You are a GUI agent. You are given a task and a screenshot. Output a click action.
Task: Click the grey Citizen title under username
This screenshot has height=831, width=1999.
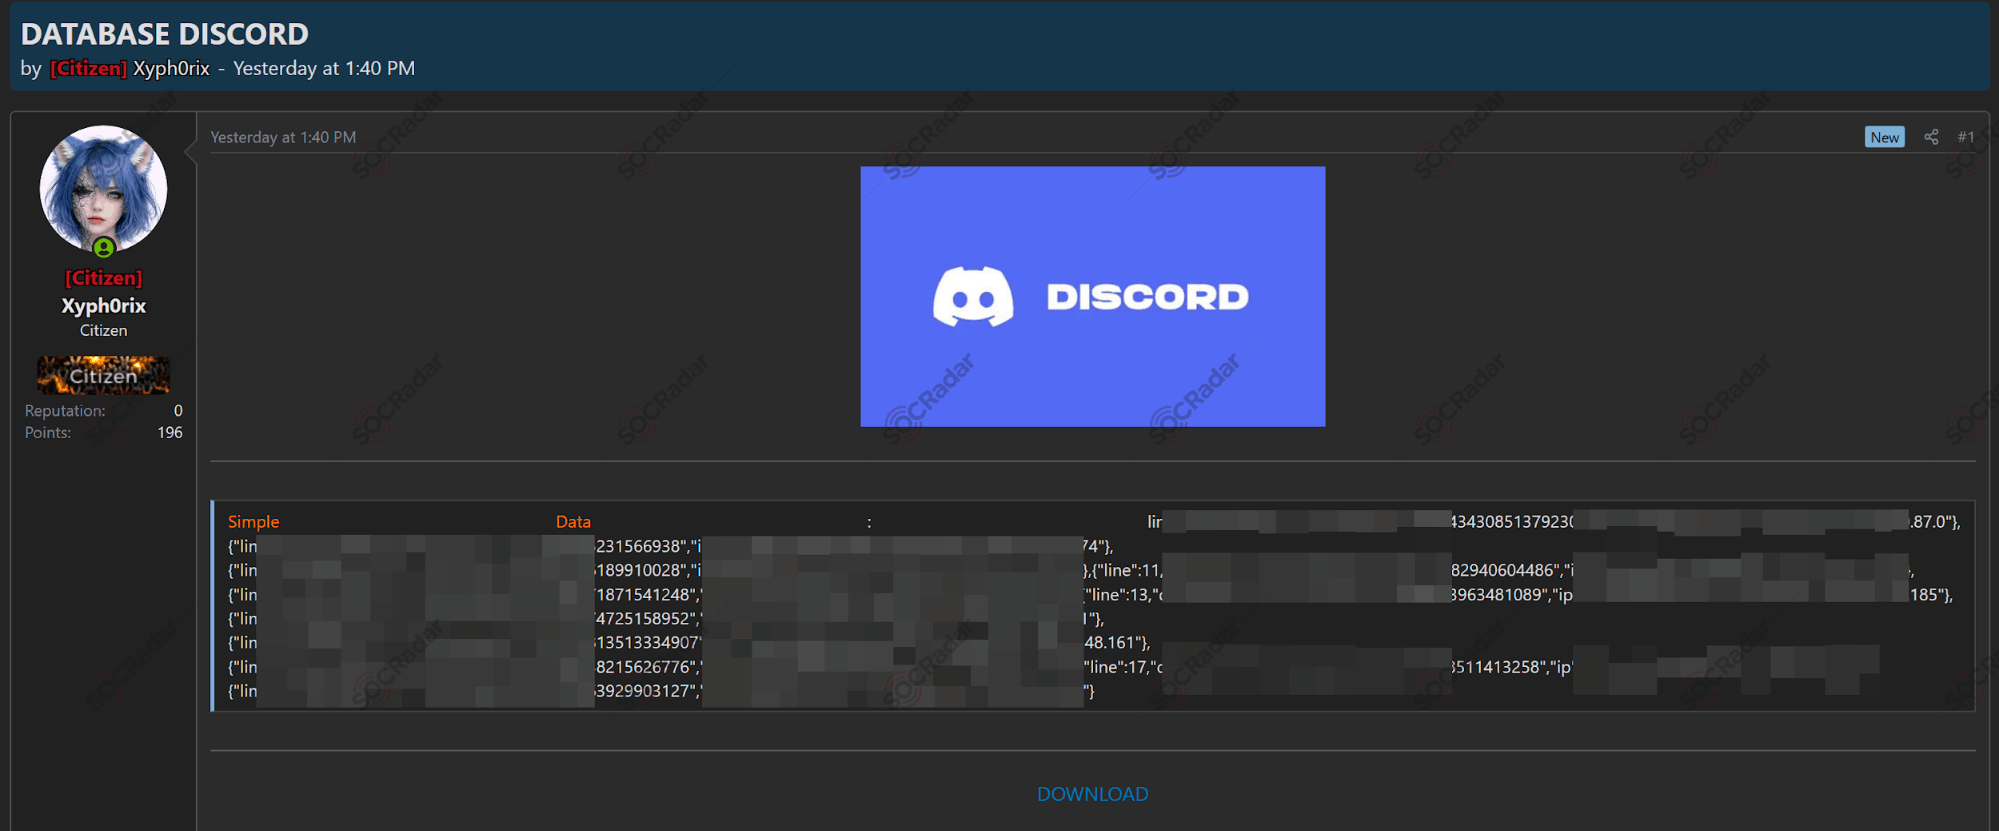coord(103,331)
